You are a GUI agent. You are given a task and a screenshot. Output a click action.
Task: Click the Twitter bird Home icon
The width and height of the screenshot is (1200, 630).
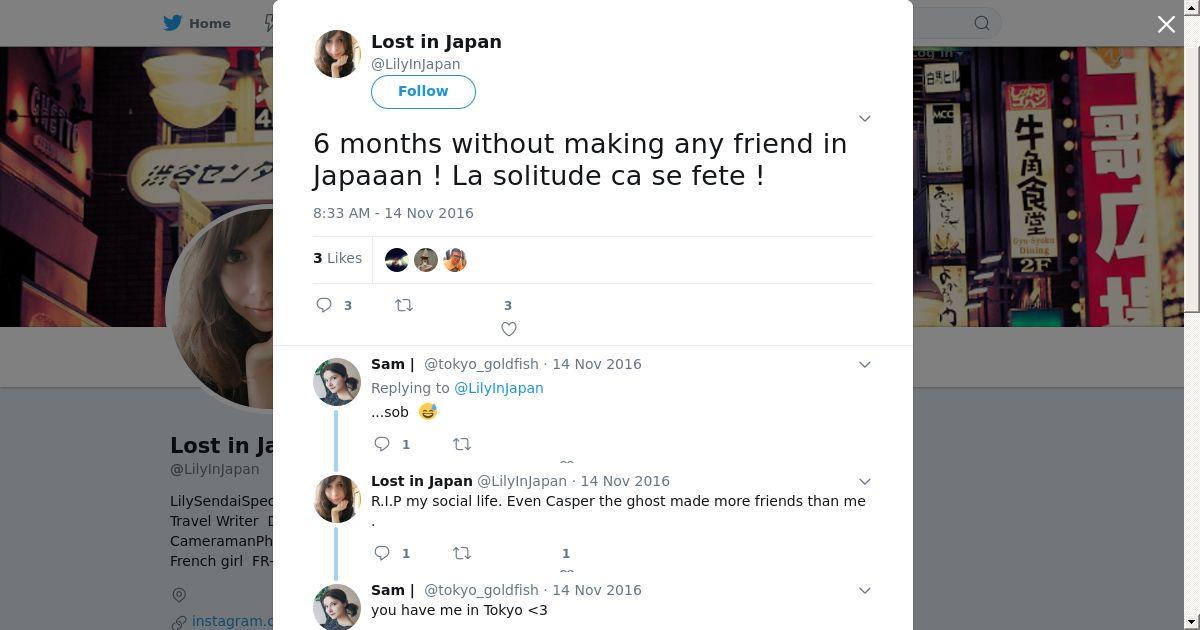pos(174,23)
